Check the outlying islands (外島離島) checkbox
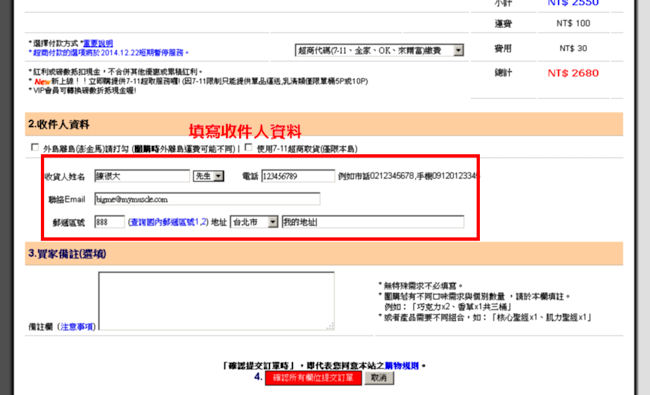The width and height of the screenshot is (650, 395). coord(35,147)
